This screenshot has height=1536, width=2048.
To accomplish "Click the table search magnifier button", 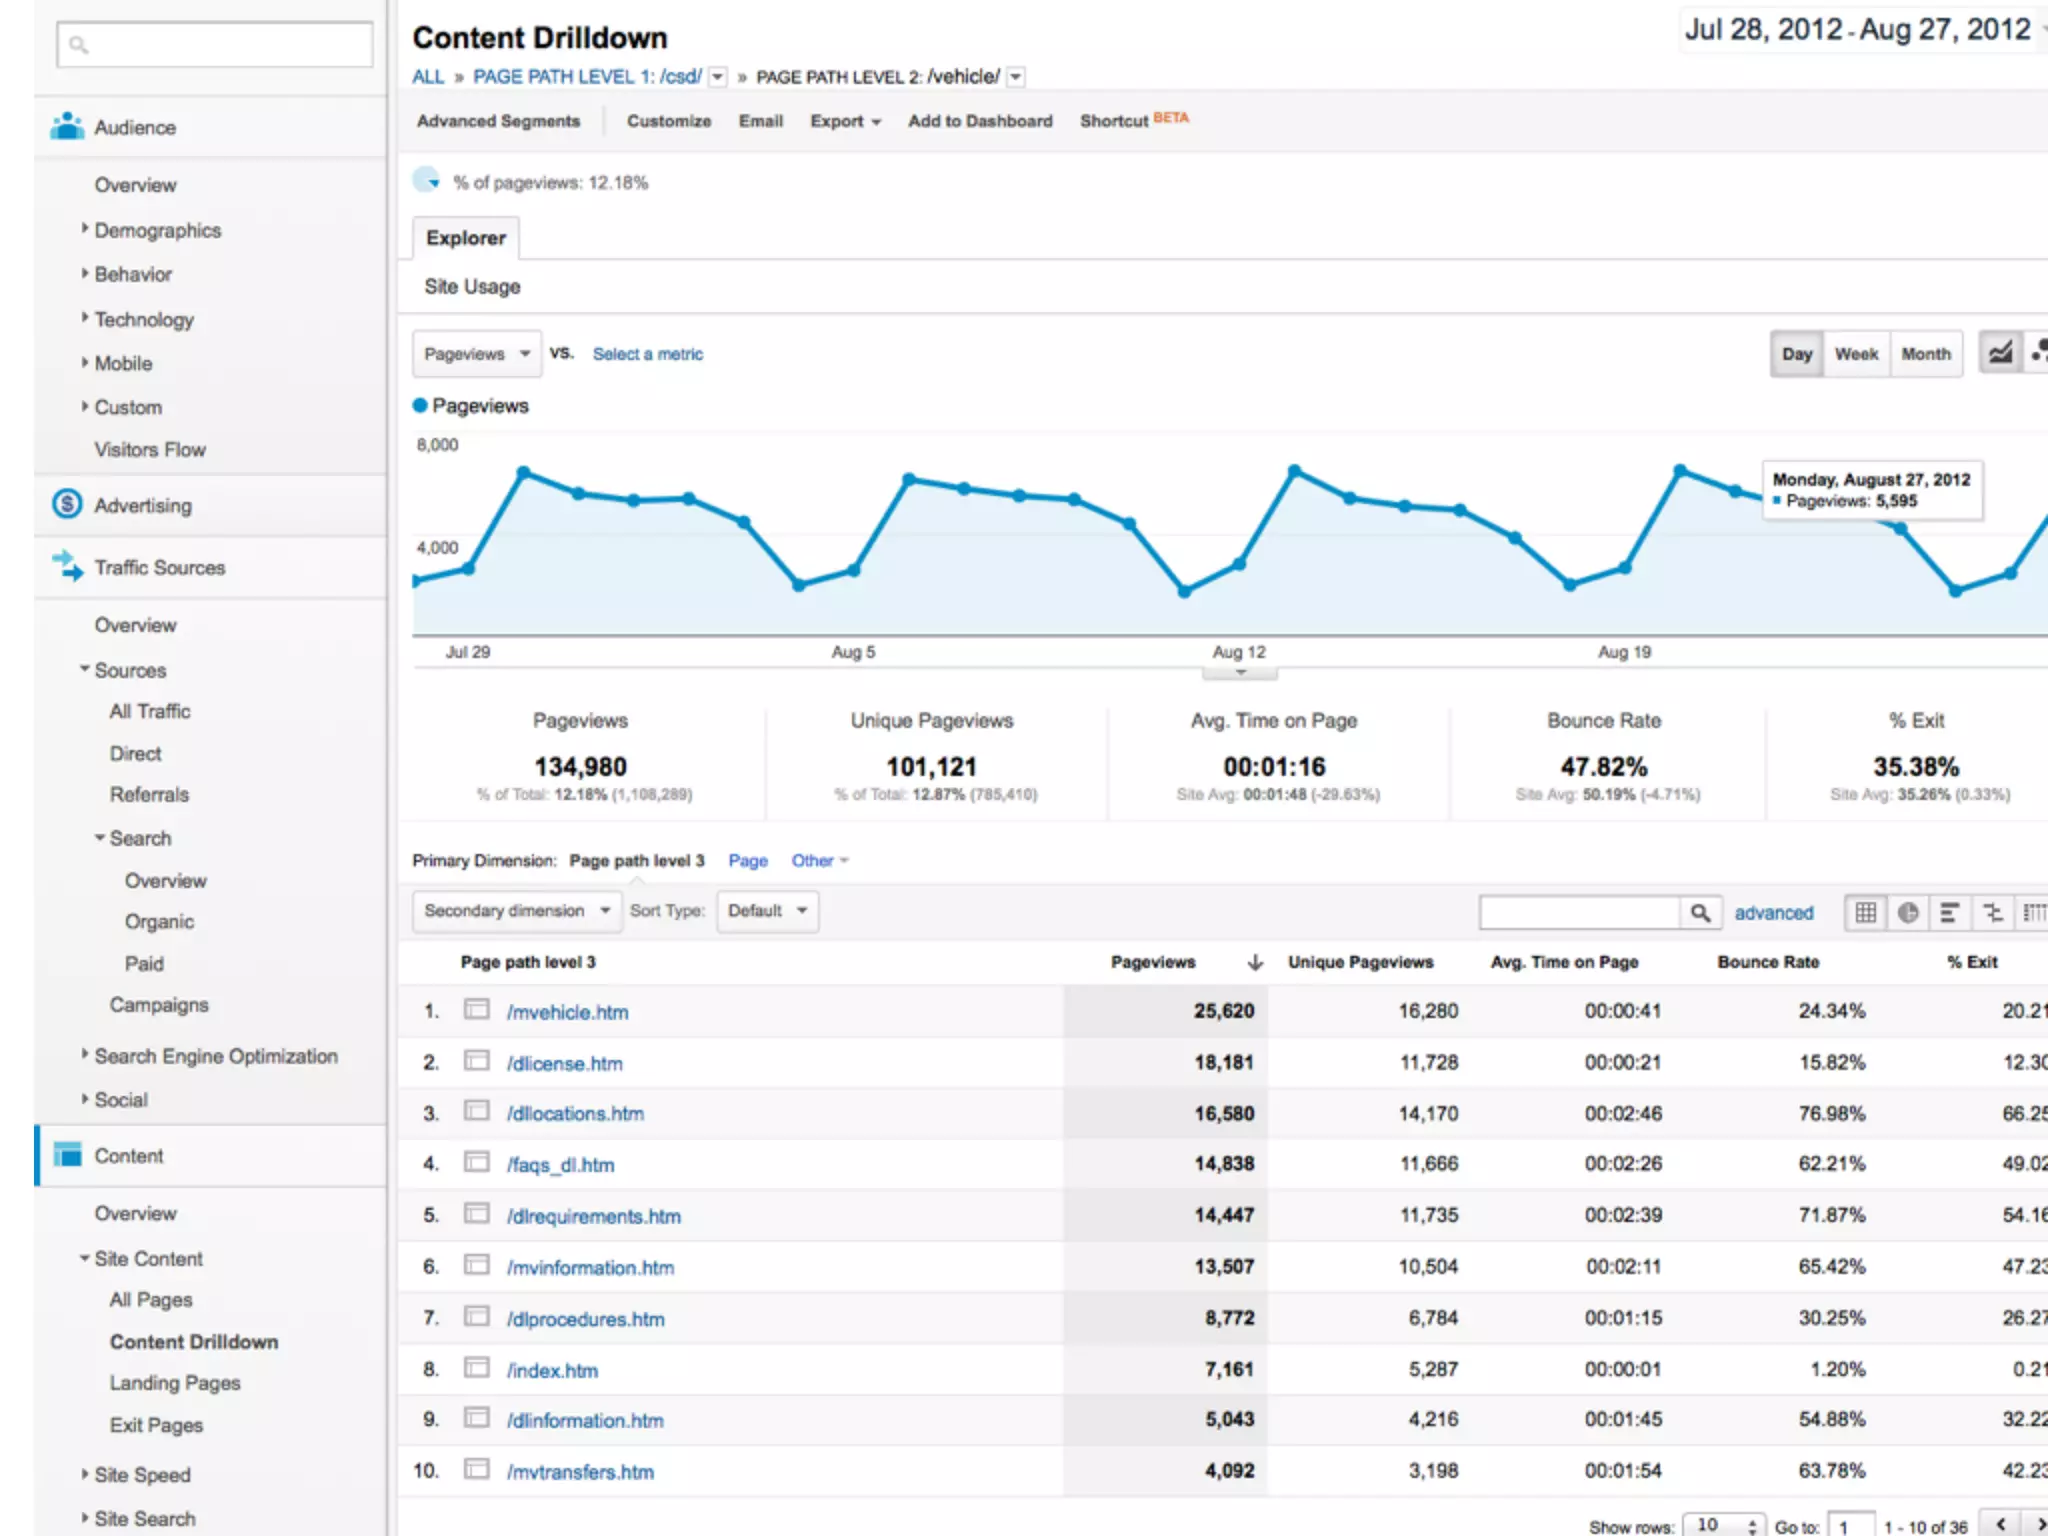I will (1700, 912).
